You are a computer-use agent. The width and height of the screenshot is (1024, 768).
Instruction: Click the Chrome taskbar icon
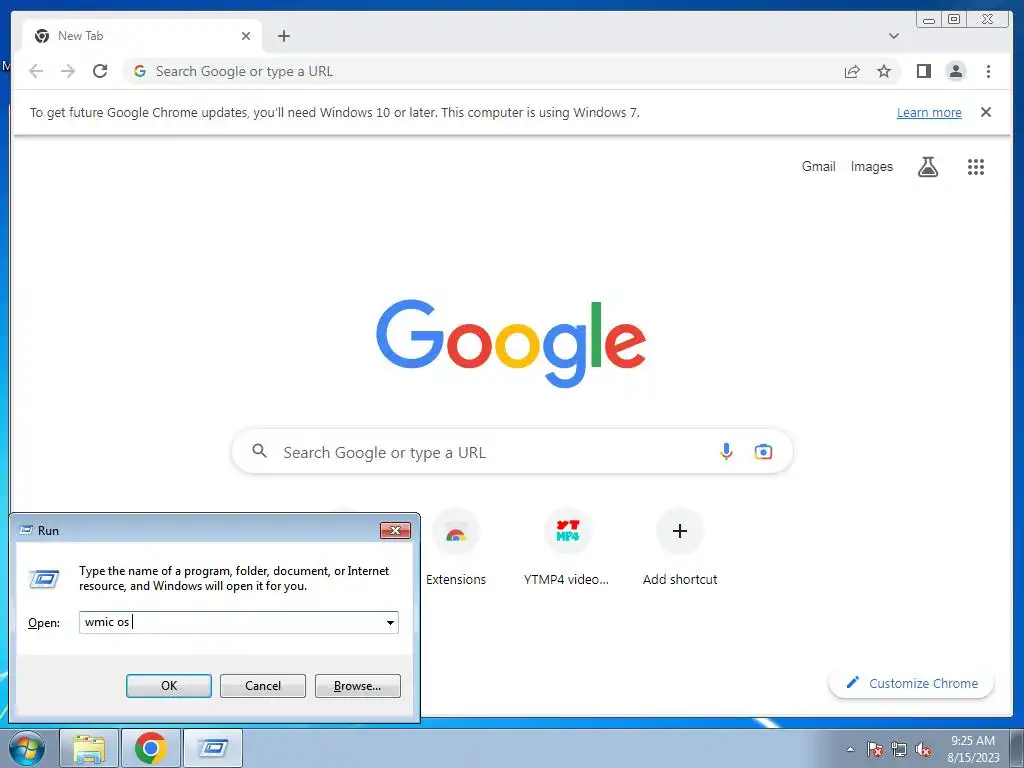pos(151,748)
